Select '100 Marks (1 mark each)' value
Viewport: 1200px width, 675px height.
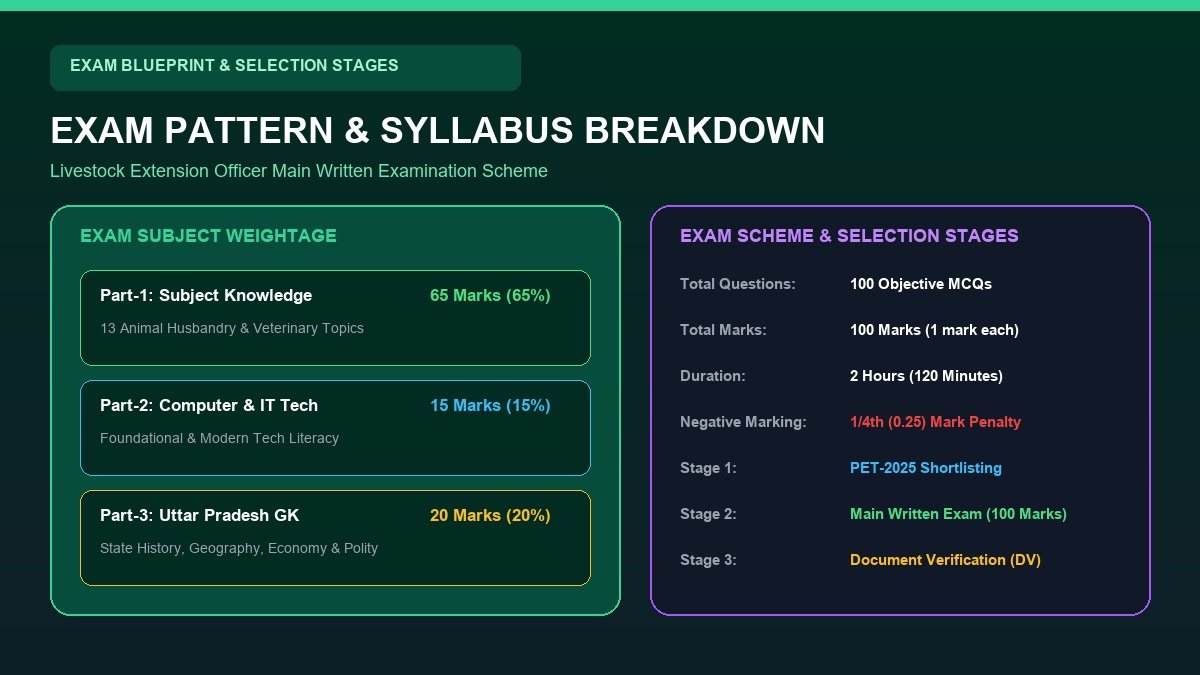934,330
